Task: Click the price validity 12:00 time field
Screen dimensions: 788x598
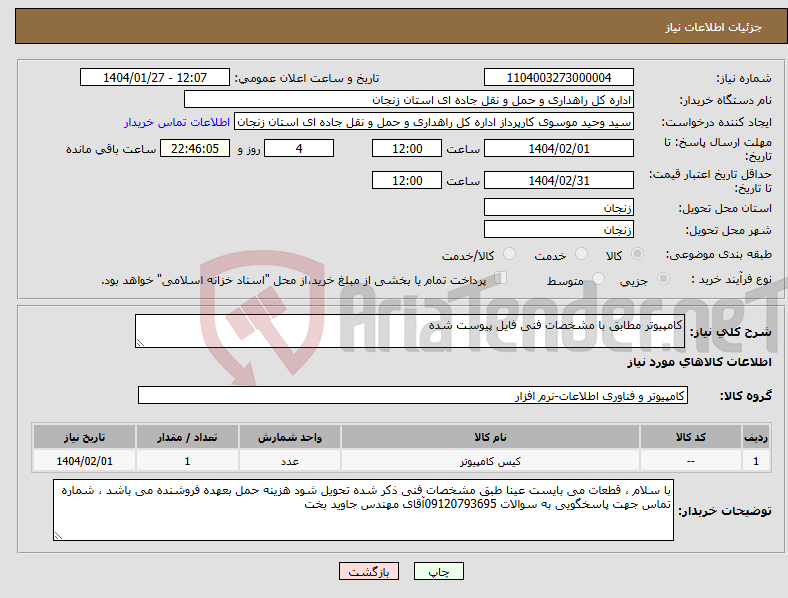Action: (x=407, y=180)
